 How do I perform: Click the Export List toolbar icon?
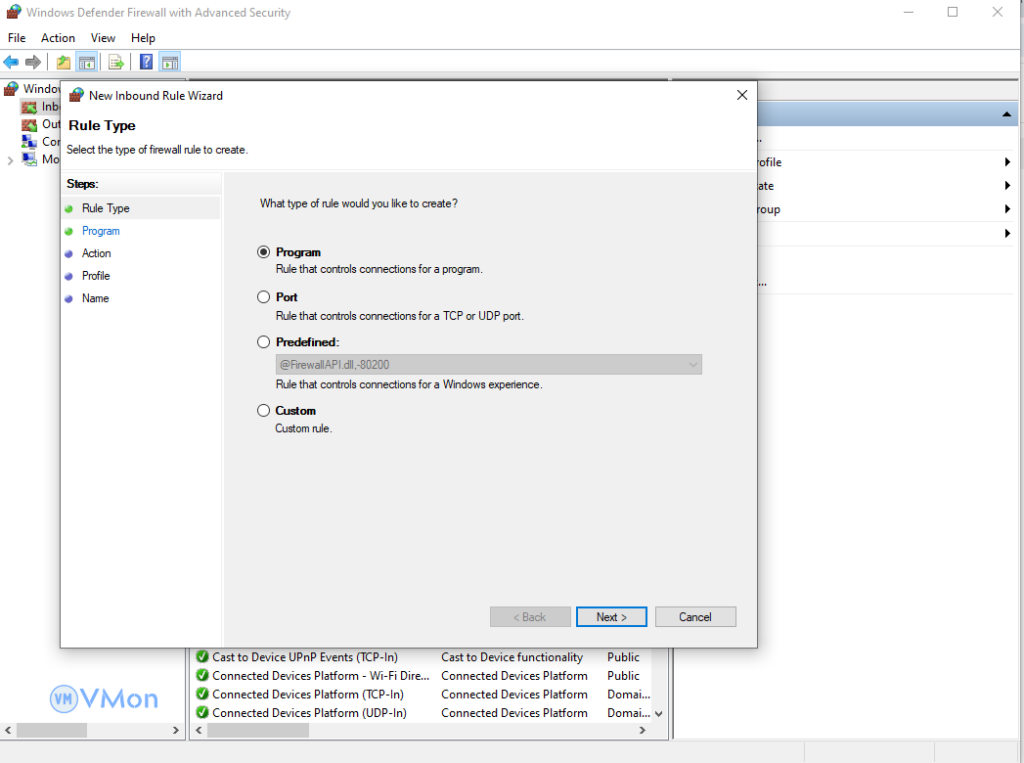coord(116,62)
